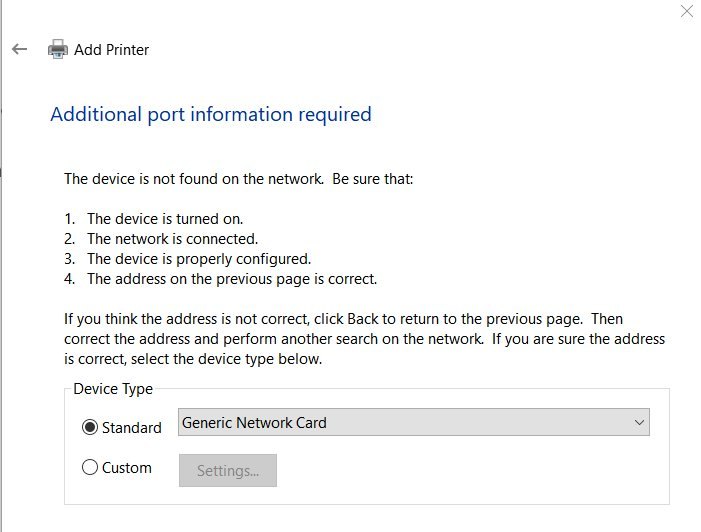Click the line about the previous page address
Viewport: 701px width, 532px height.
(x=231, y=279)
